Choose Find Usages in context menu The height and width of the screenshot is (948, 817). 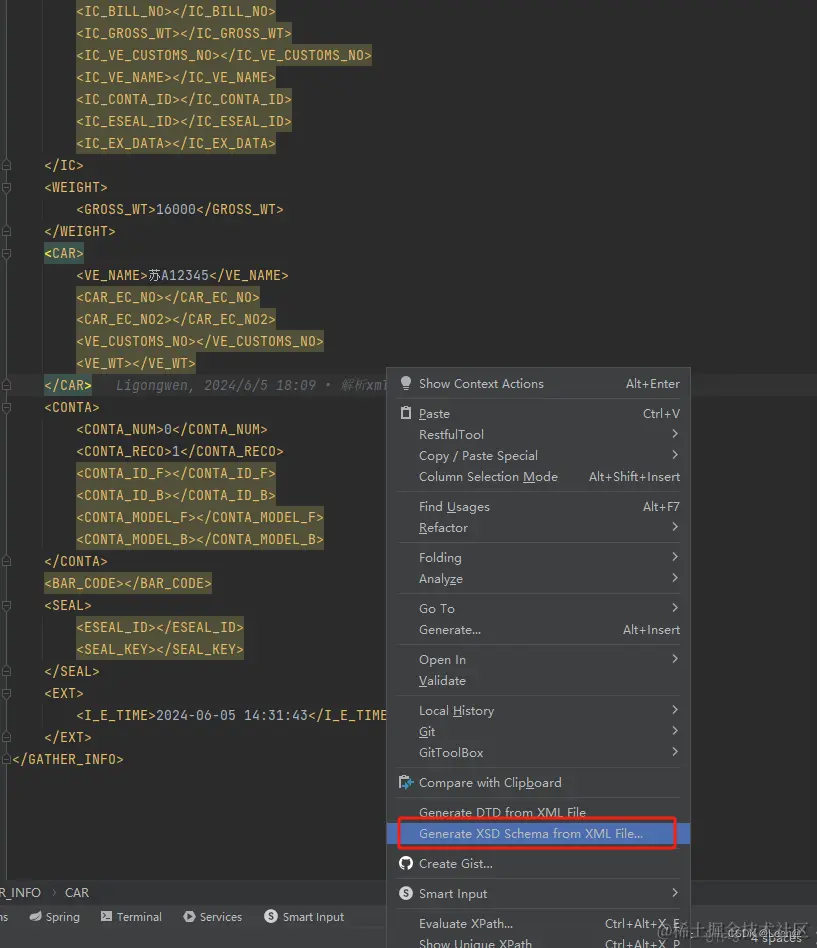[x=538, y=507]
